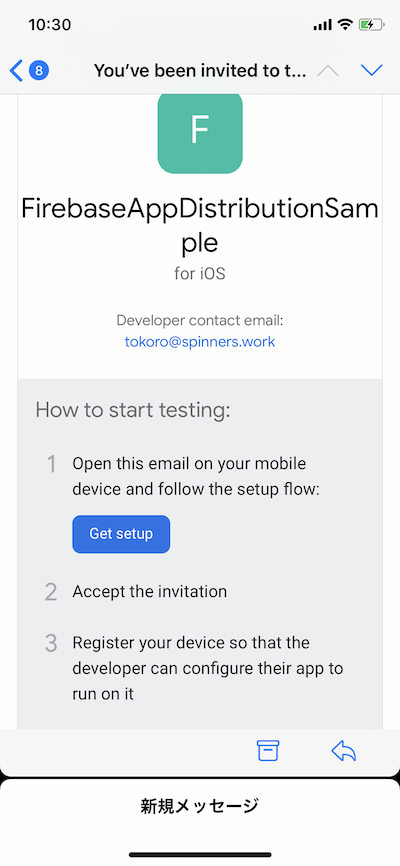Tap the 'Accept the invitation' step text
The width and height of the screenshot is (400, 866).
click(150, 592)
